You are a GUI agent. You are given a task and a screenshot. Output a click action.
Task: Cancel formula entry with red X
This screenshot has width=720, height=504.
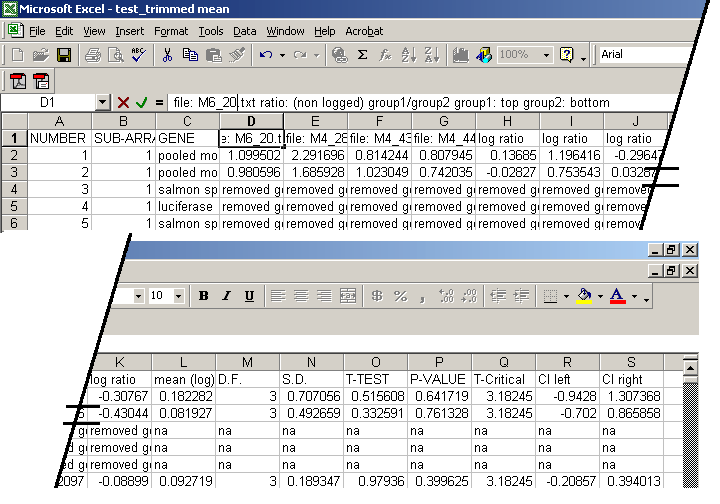[123, 102]
